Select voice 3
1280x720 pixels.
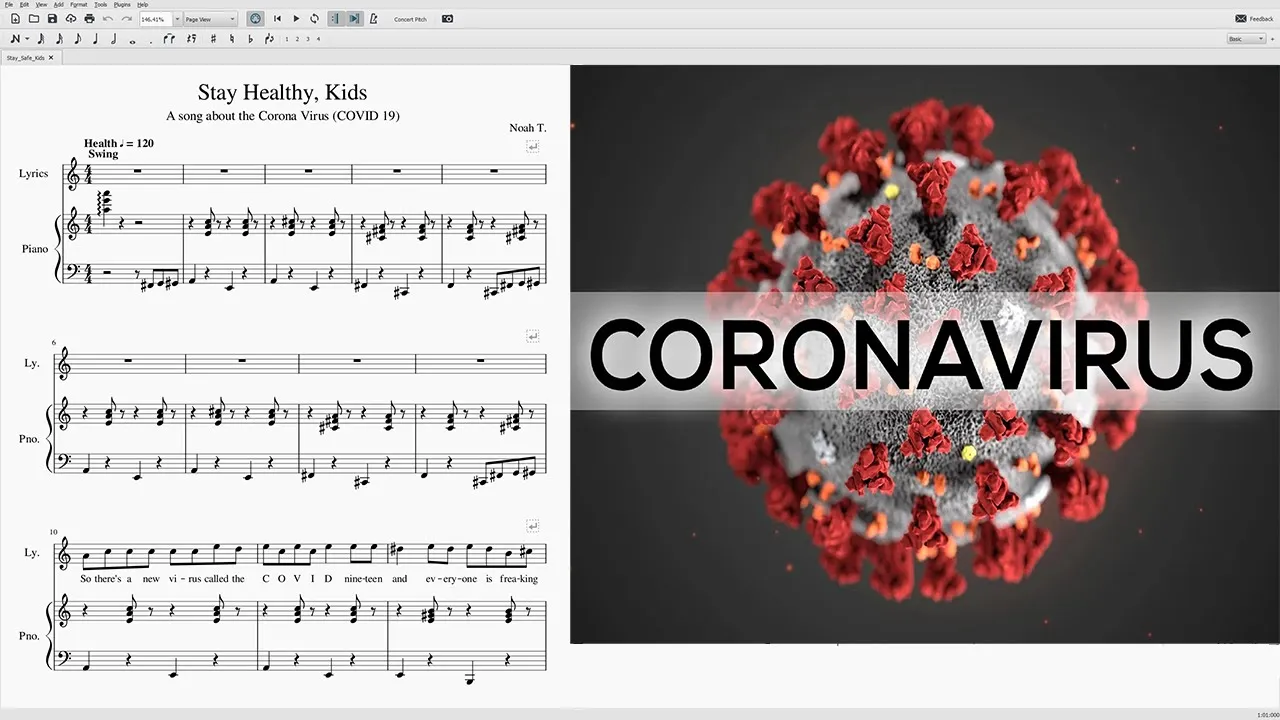pos(308,39)
